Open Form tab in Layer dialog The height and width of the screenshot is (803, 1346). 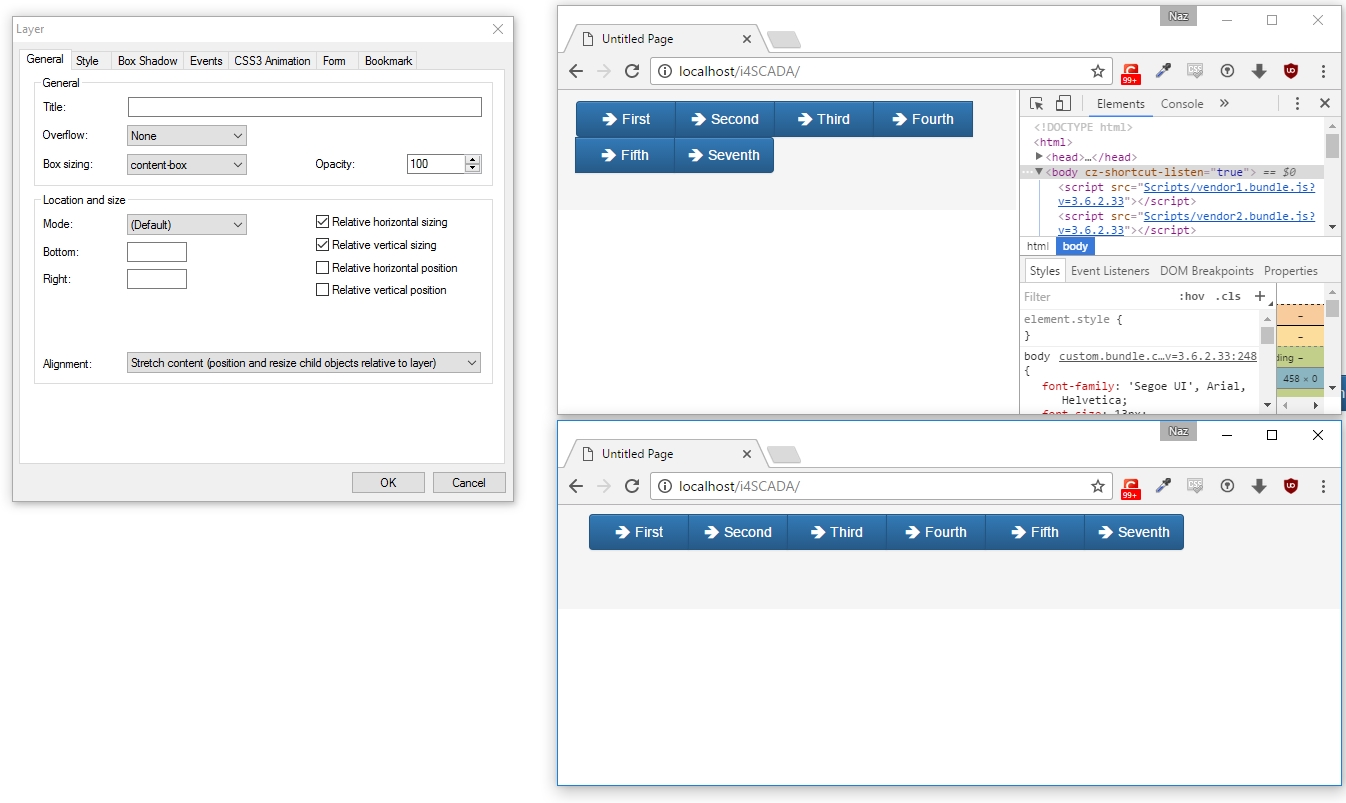pos(334,61)
